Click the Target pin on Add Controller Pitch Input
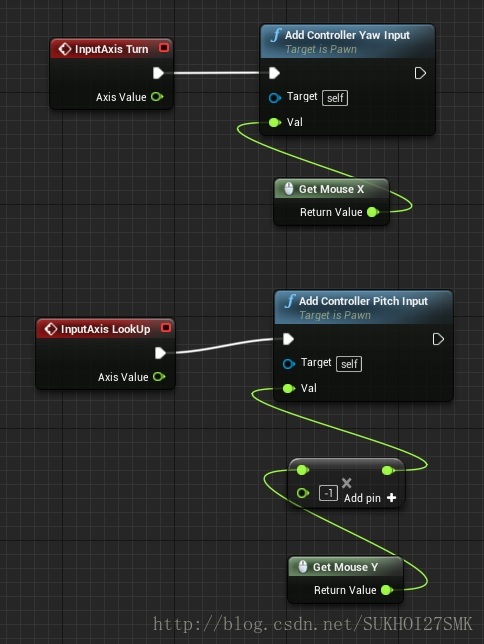The height and width of the screenshot is (644, 484). coord(289,364)
